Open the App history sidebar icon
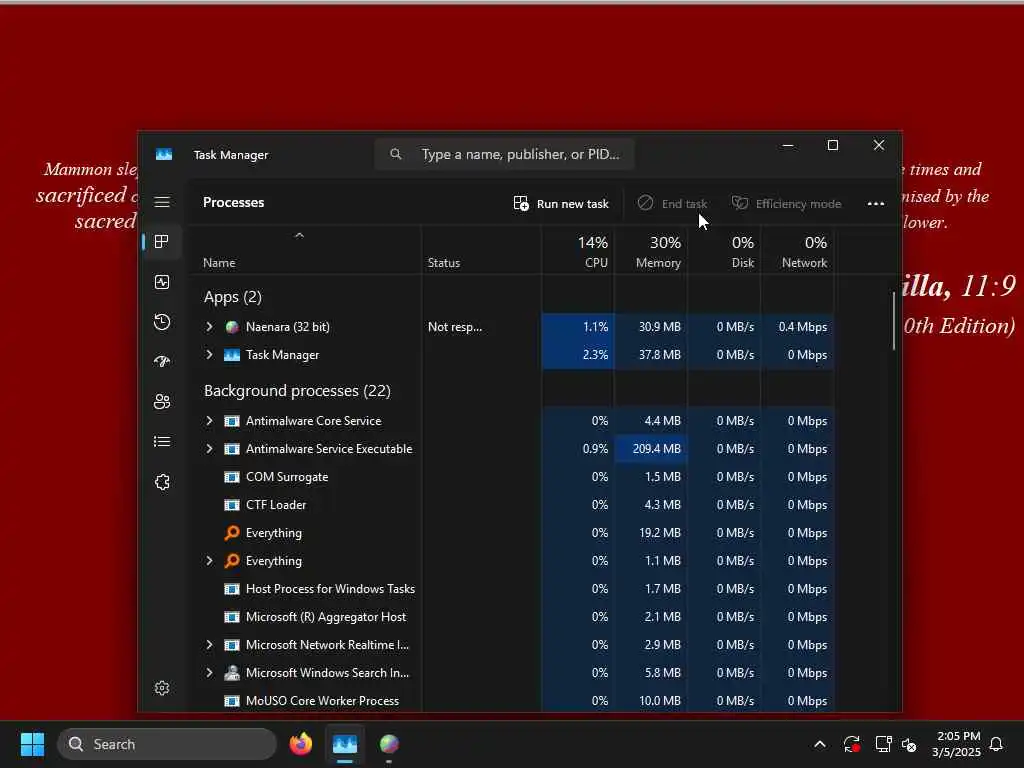This screenshot has height=768, width=1024. (162, 322)
